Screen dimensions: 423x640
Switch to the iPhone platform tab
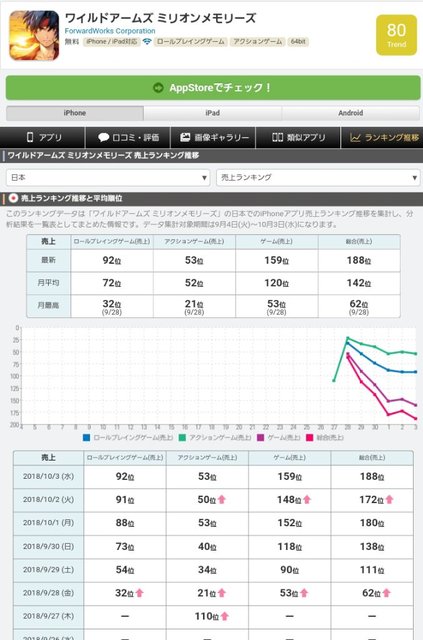[x=75, y=113]
